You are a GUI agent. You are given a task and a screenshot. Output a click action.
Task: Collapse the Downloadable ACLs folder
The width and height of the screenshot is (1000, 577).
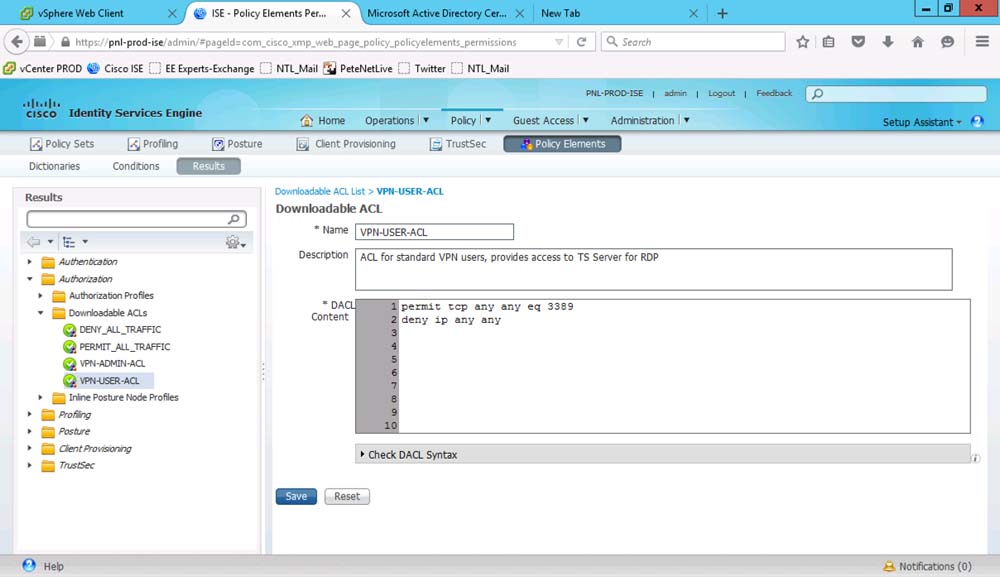tap(40, 313)
